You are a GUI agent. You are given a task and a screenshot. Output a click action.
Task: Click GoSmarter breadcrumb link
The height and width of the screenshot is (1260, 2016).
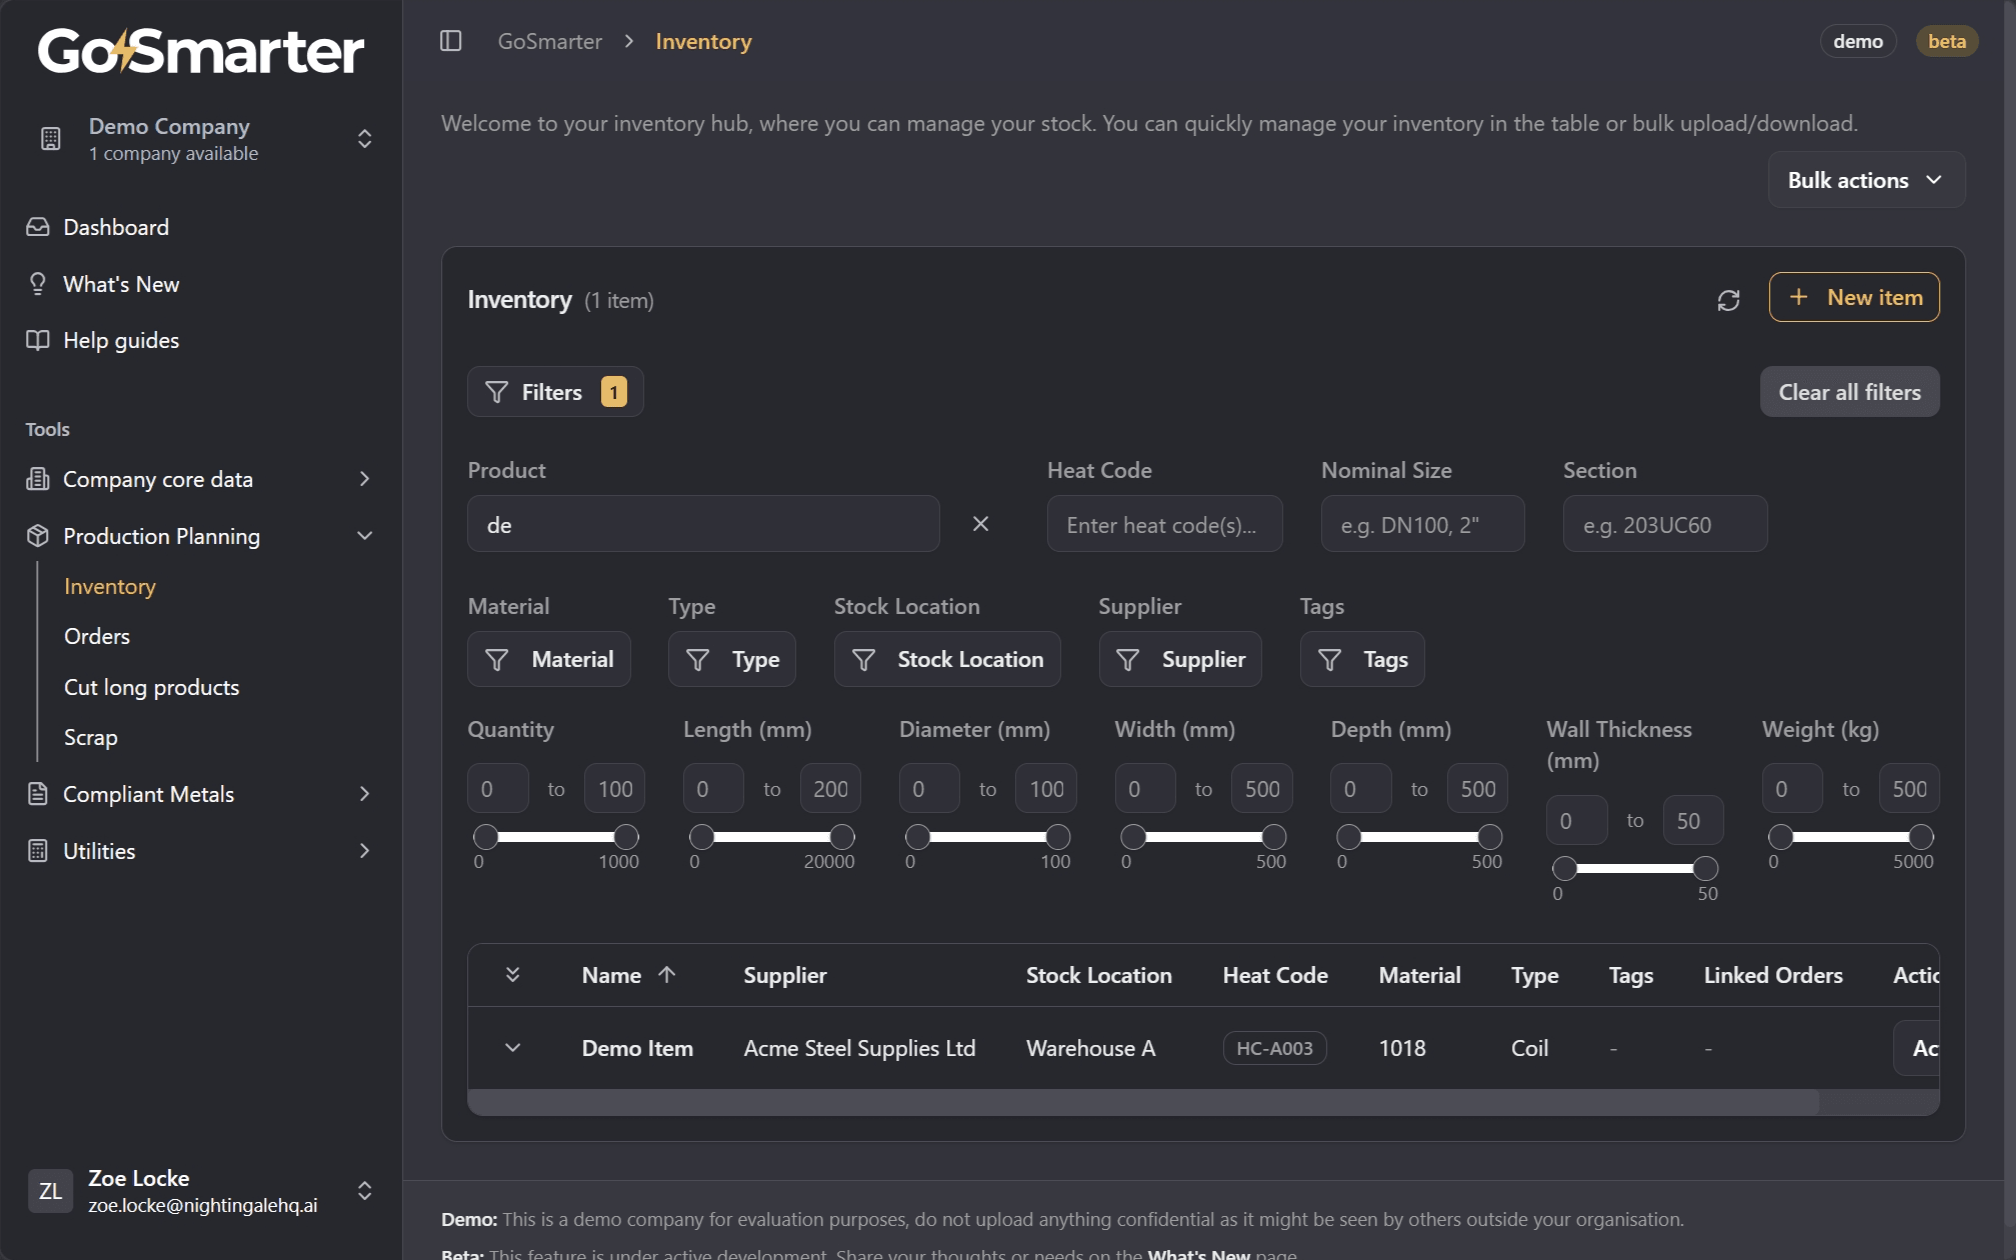(x=550, y=41)
